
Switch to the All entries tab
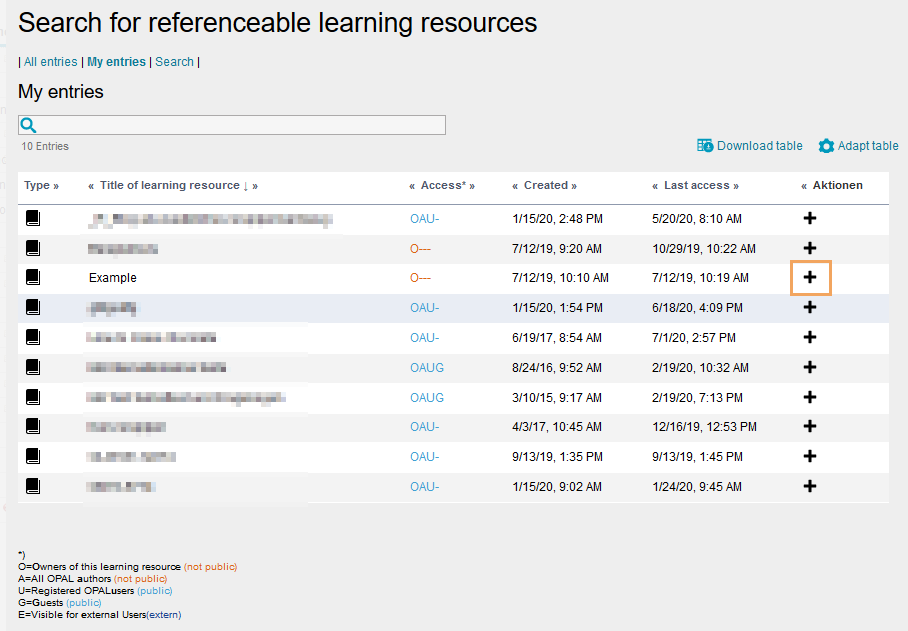50,62
